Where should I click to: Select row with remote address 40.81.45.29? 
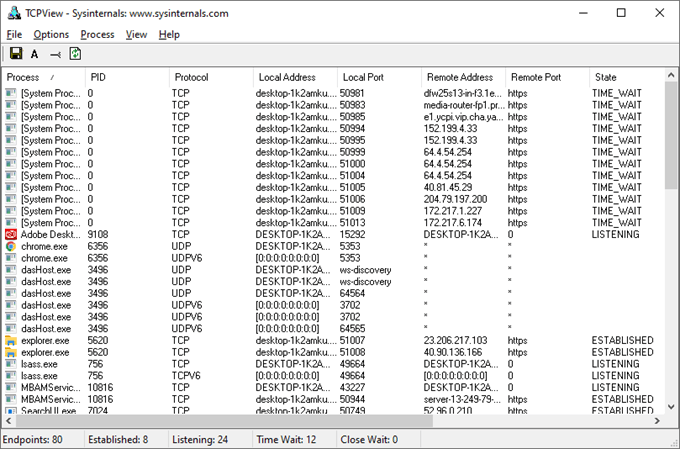point(333,187)
